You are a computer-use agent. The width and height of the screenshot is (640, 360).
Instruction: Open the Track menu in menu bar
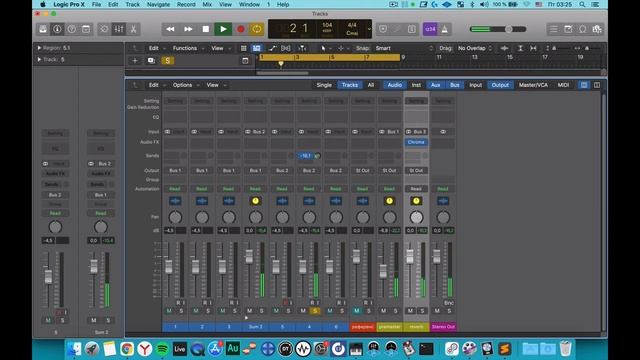point(132,4)
